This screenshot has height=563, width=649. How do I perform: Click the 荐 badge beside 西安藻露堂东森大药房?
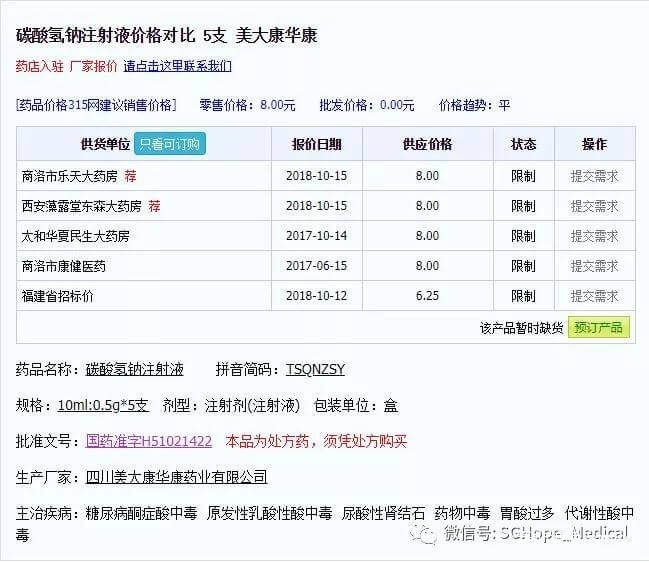pos(154,206)
